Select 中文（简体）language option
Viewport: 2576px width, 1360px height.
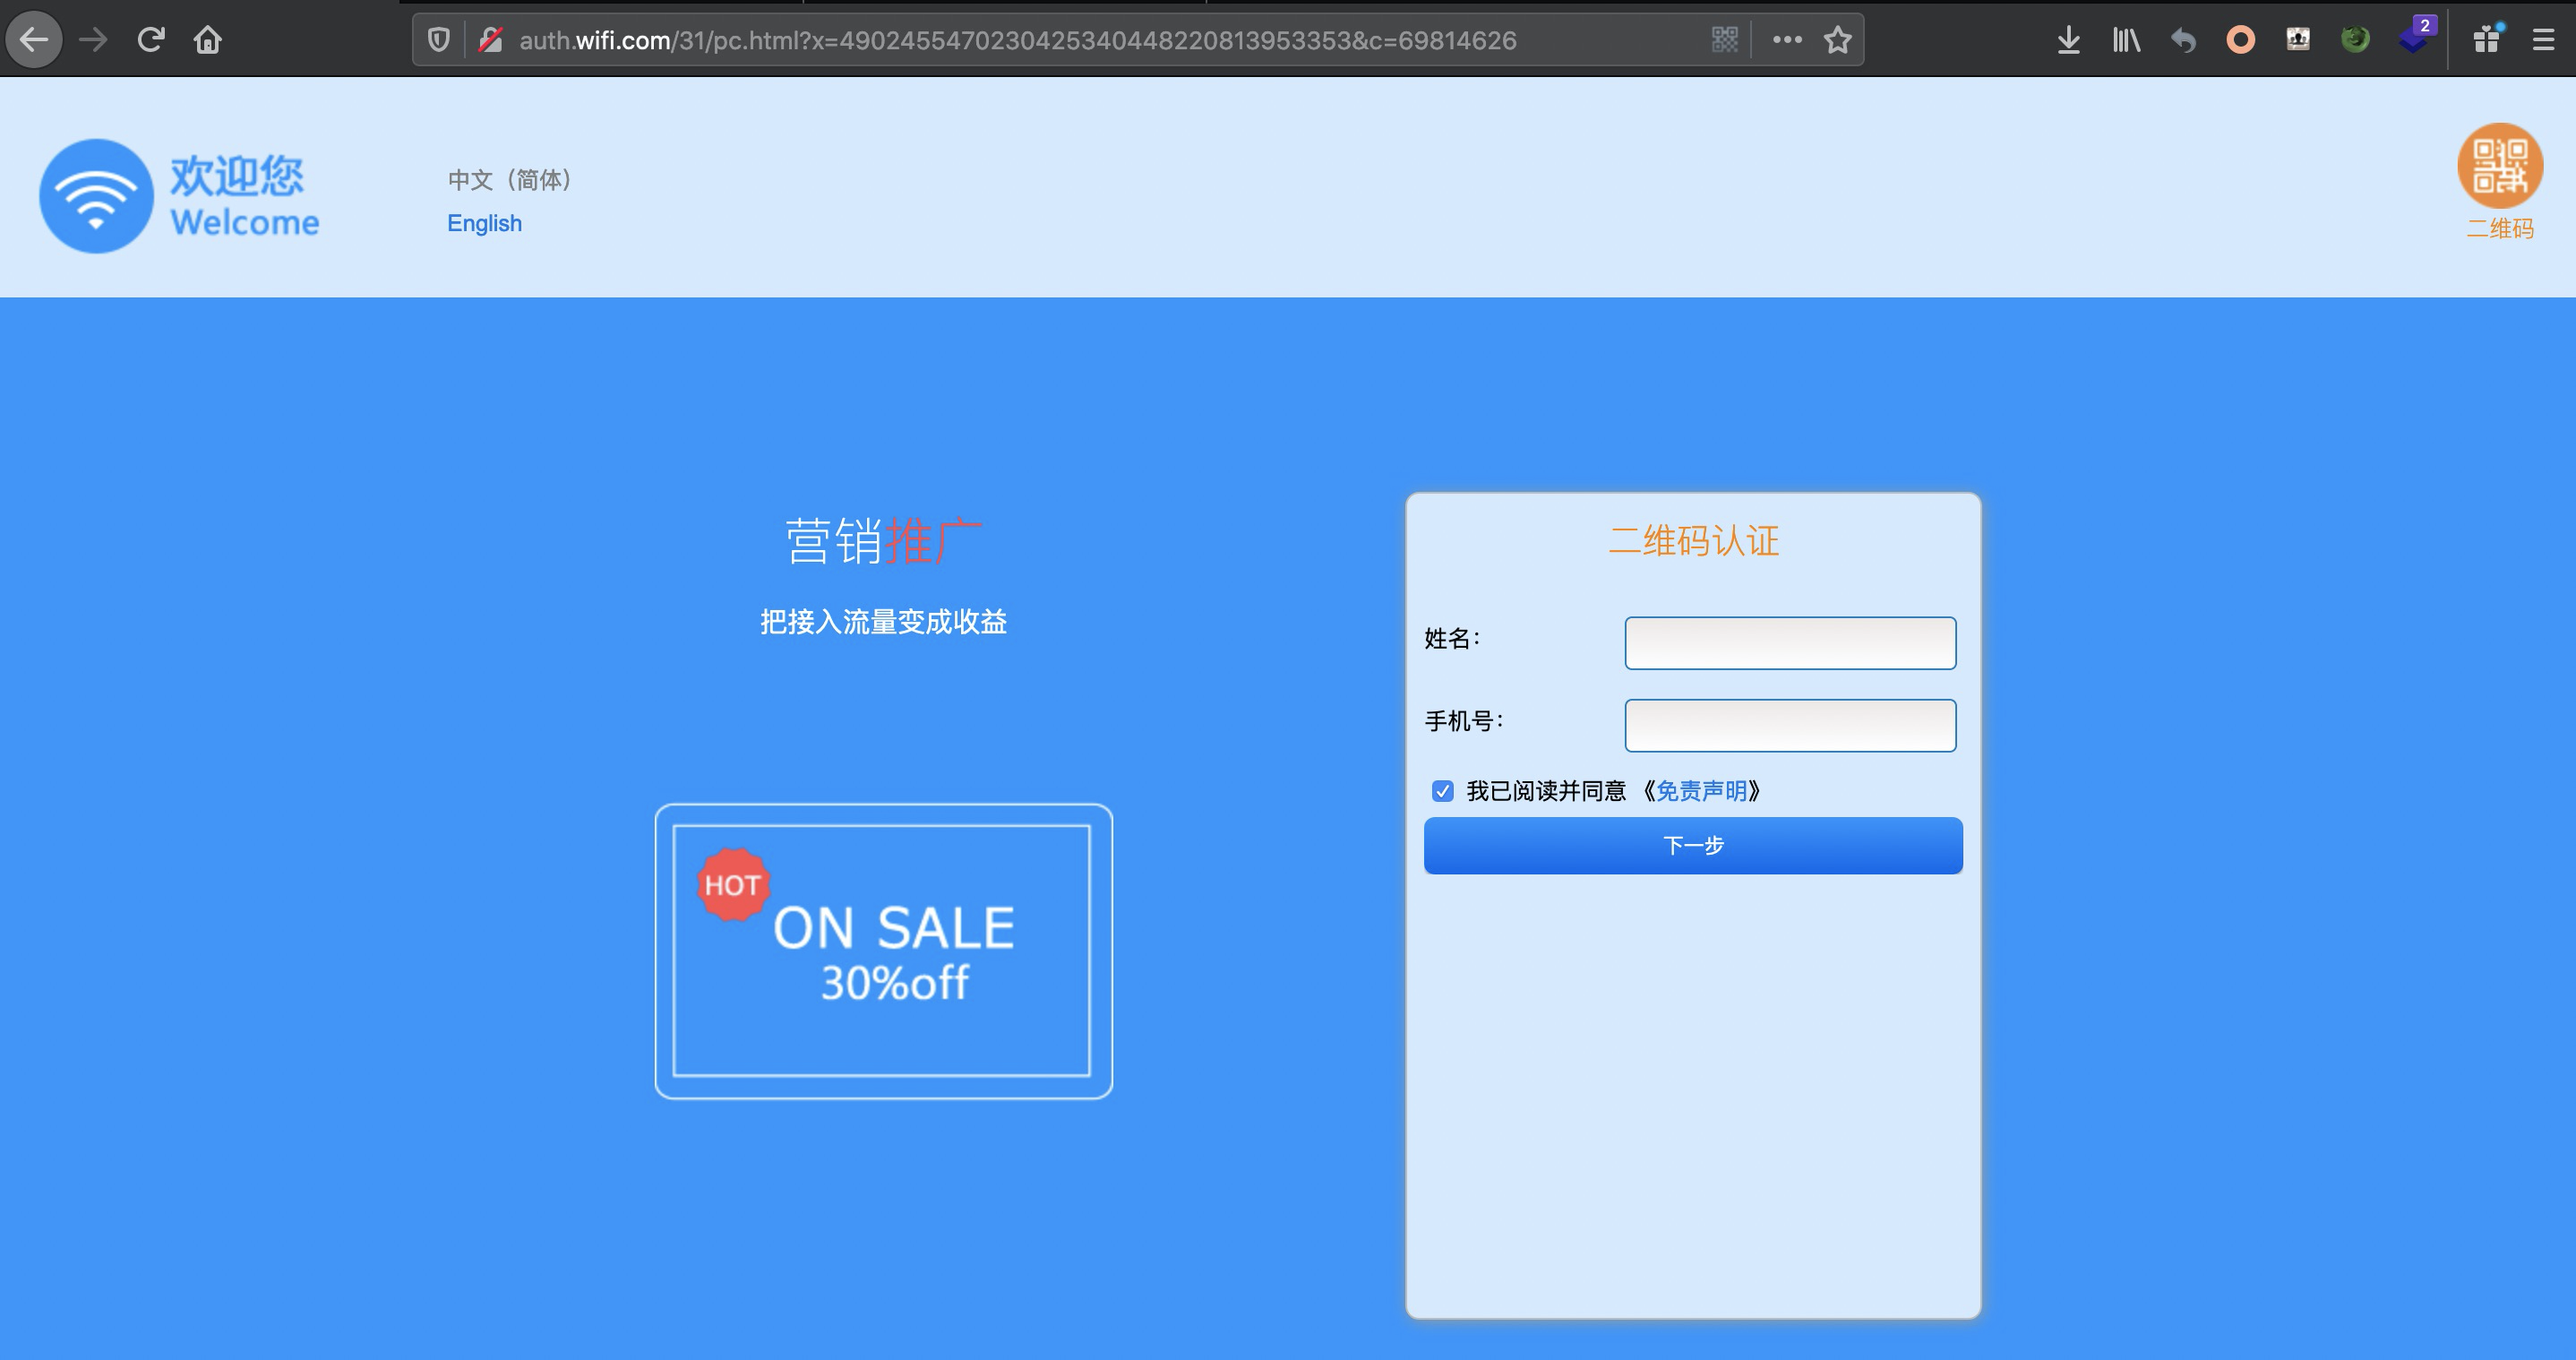(x=509, y=180)
